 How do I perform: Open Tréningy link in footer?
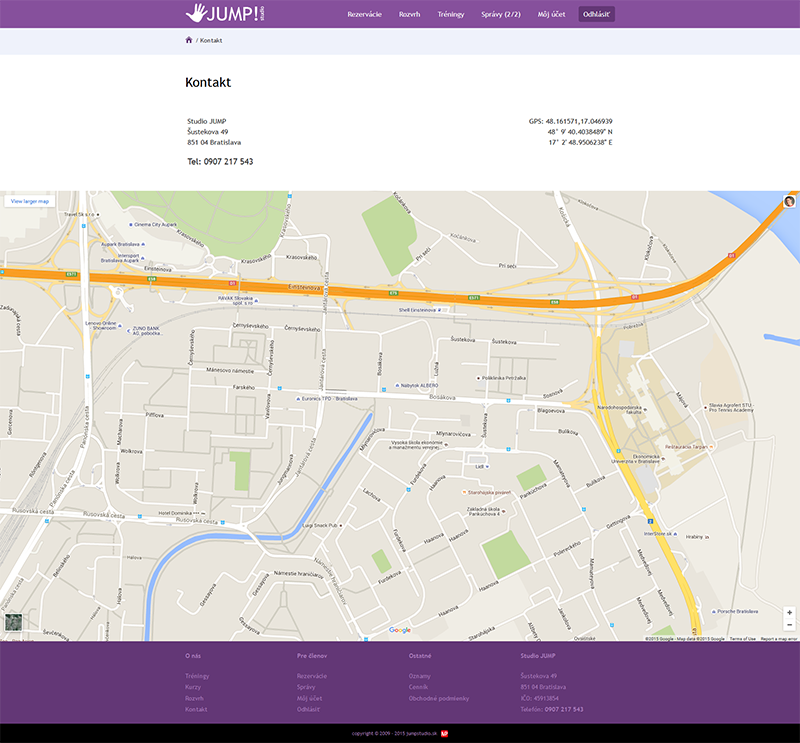(197, 676)
